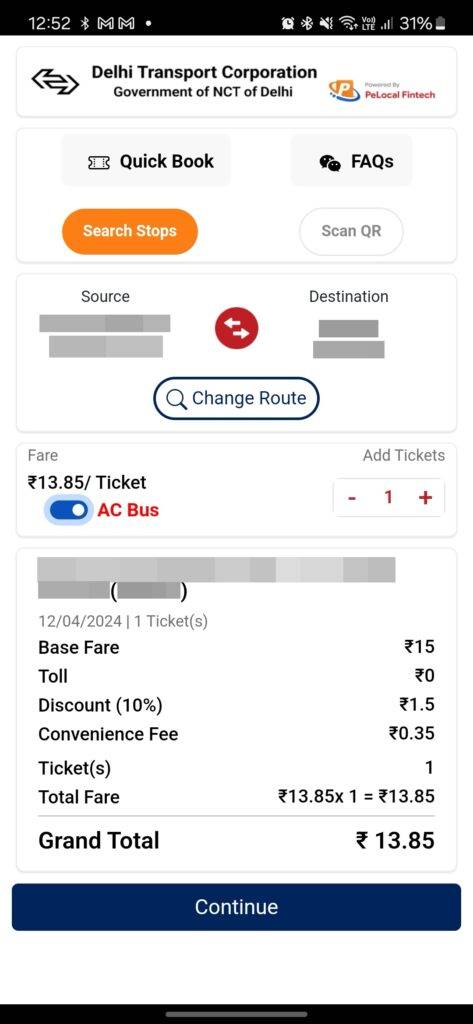This screenshot has height=1024, width=473.
Task: Tap the Quick Book ticket icon
Action: pyautogui.click(x=99, y=163)
